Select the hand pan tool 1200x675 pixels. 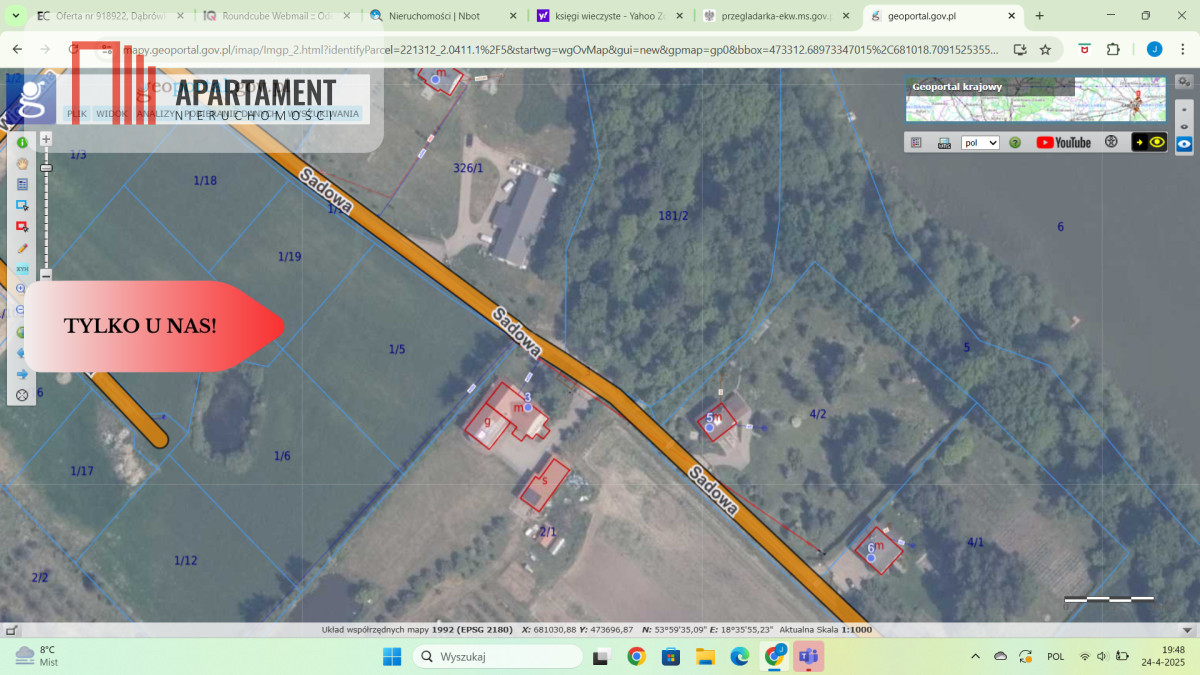pyautogui.click(x=22, y=164)
